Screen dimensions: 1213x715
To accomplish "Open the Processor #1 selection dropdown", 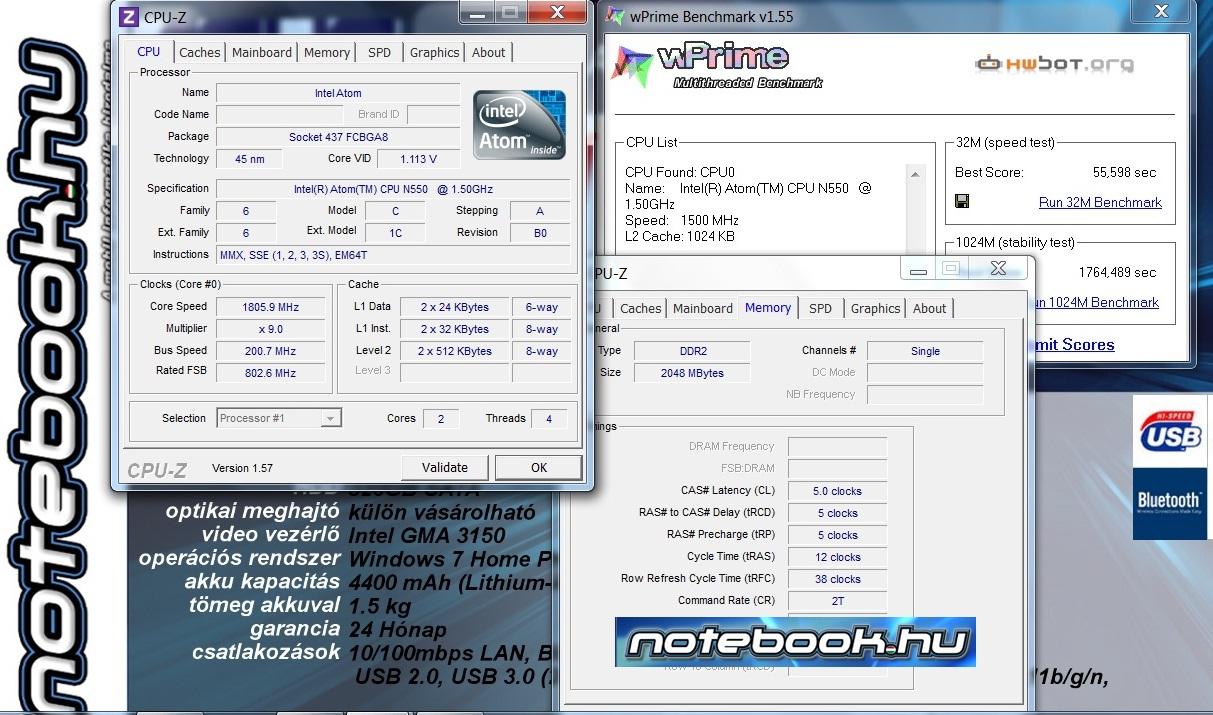I will (x=279, y=418).
